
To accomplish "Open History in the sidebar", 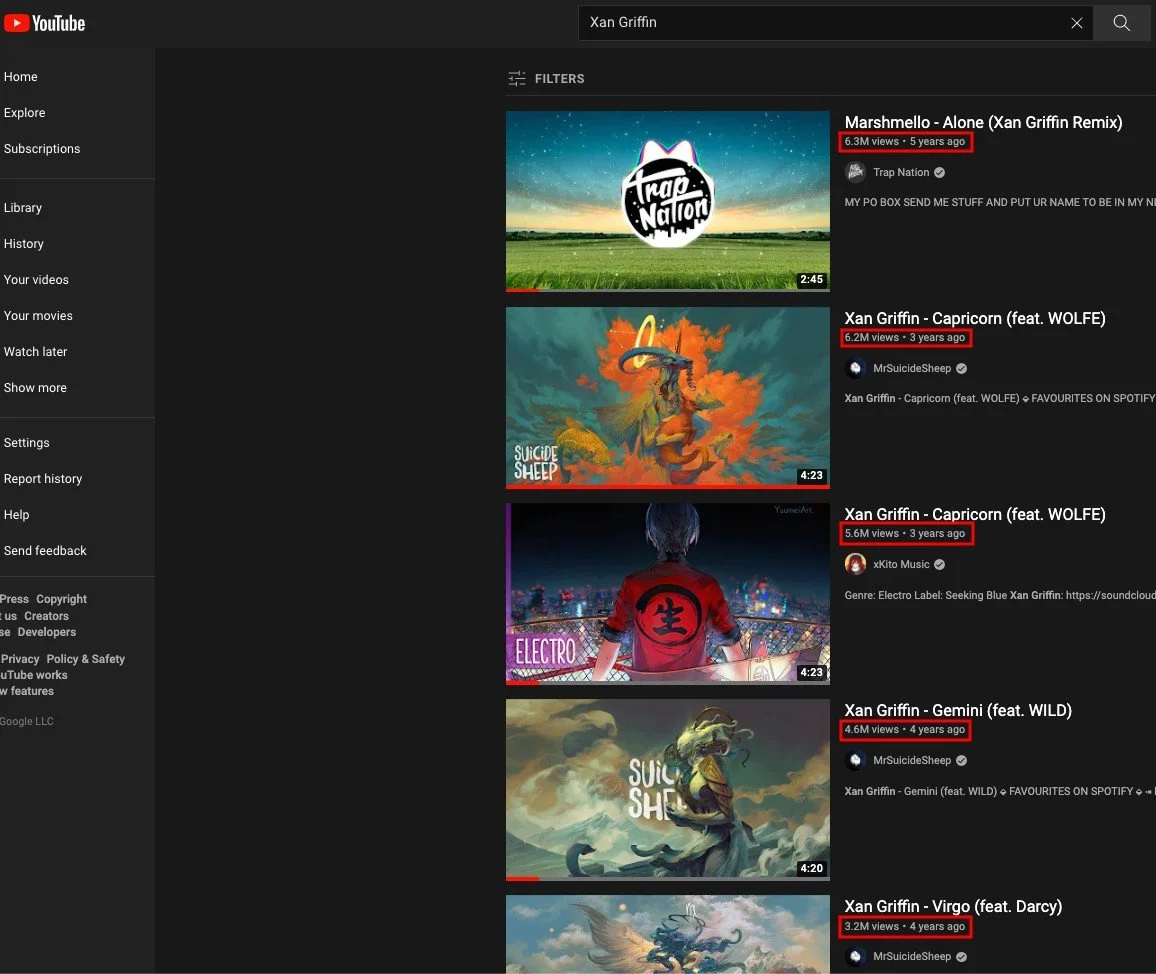I will click(24, 244).
